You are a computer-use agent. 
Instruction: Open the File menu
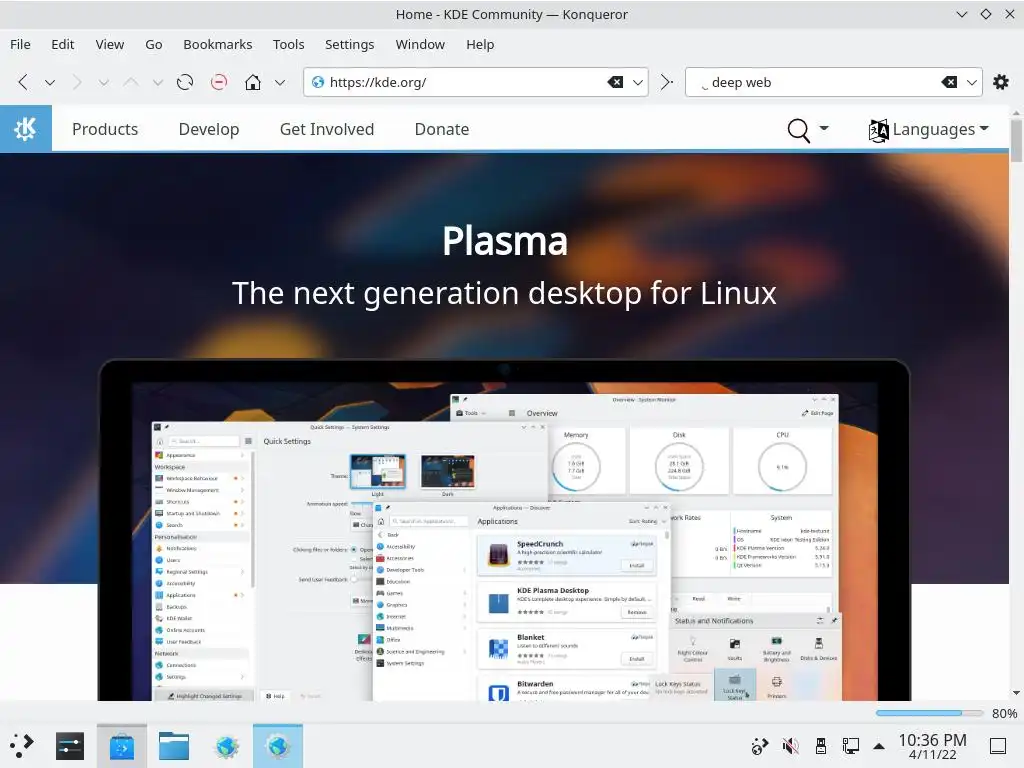20,44
